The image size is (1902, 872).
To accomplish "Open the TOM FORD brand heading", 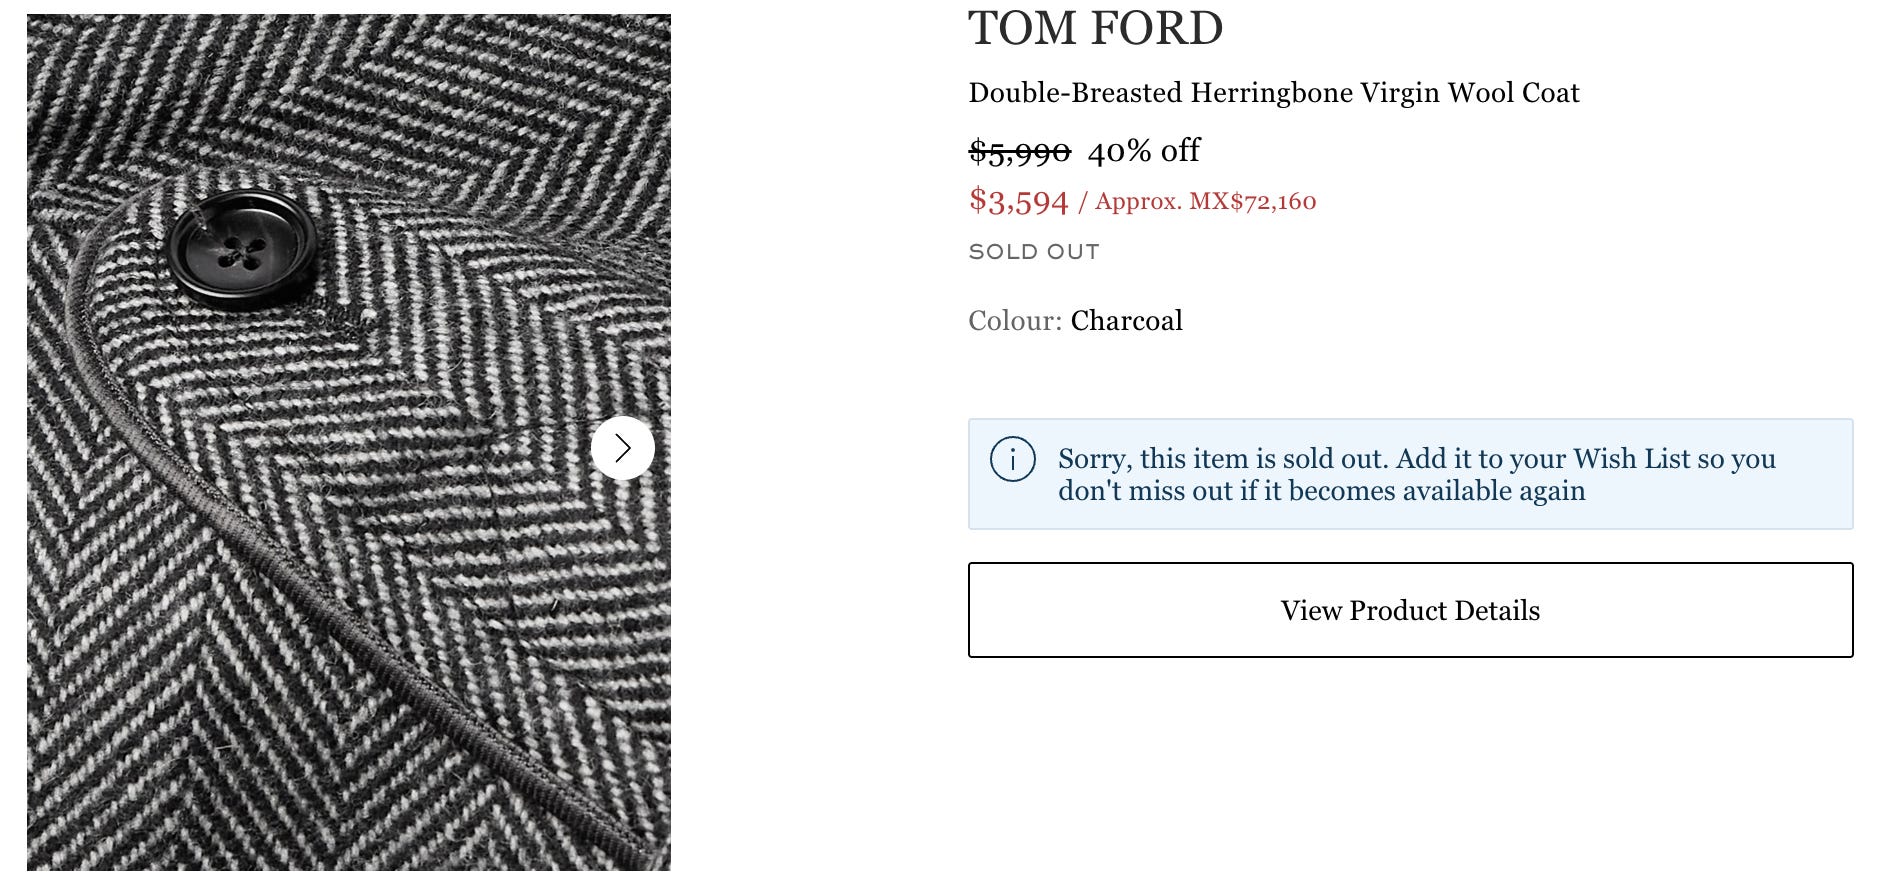I will pos(1095,27).
